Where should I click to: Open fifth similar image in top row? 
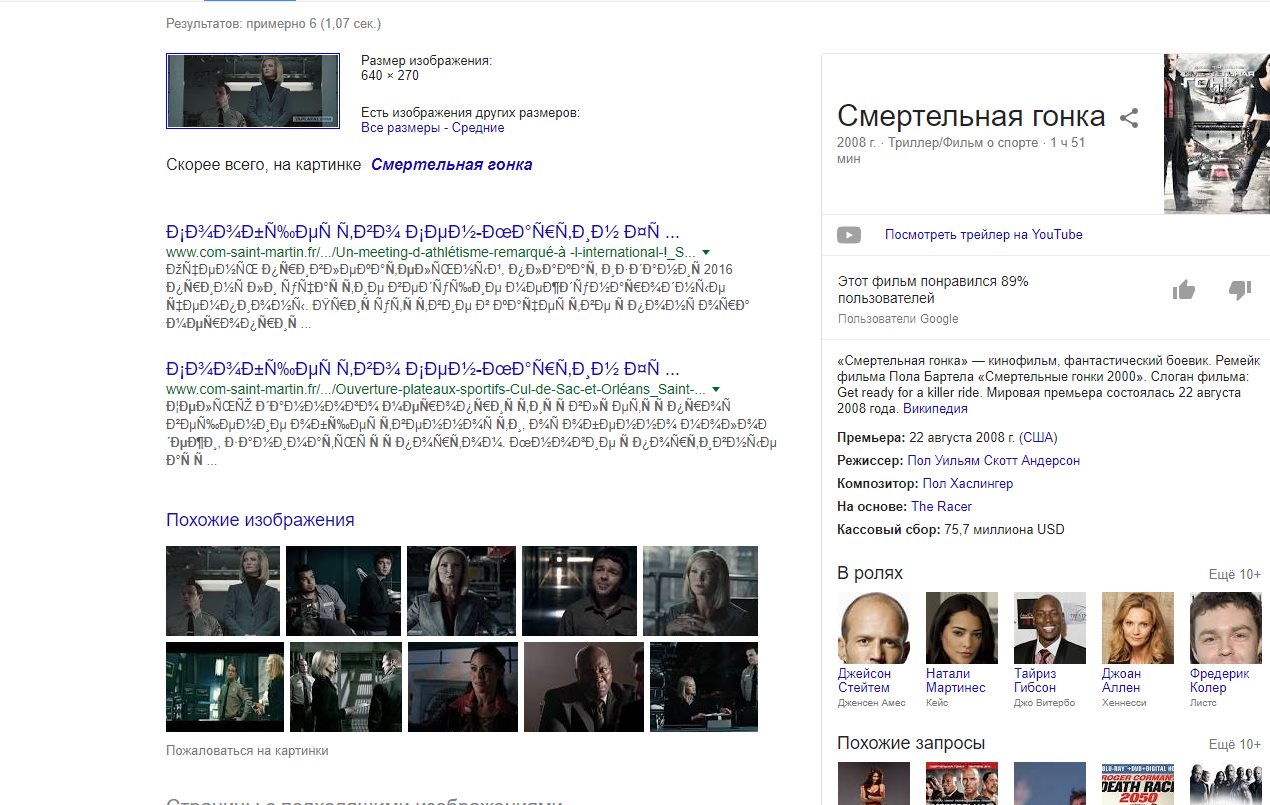tap(700, 591)
